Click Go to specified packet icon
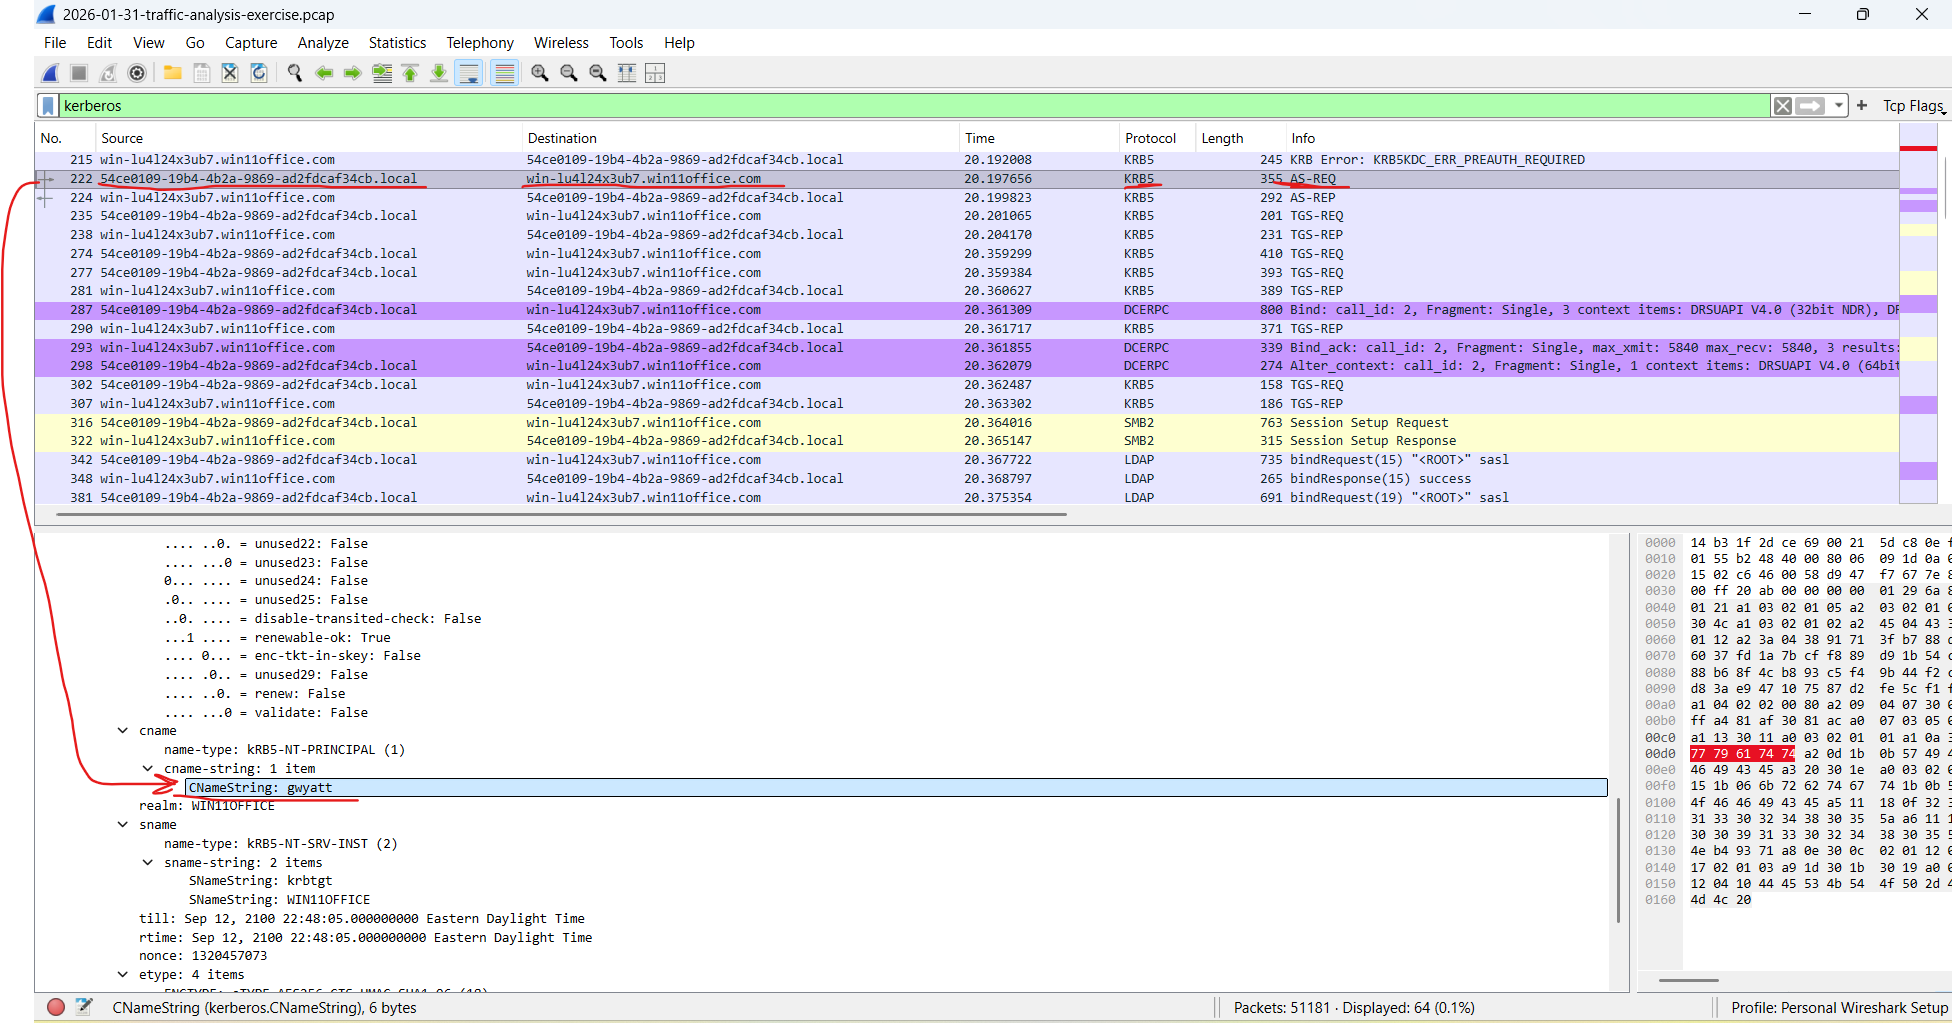 [x=382, y=73]
